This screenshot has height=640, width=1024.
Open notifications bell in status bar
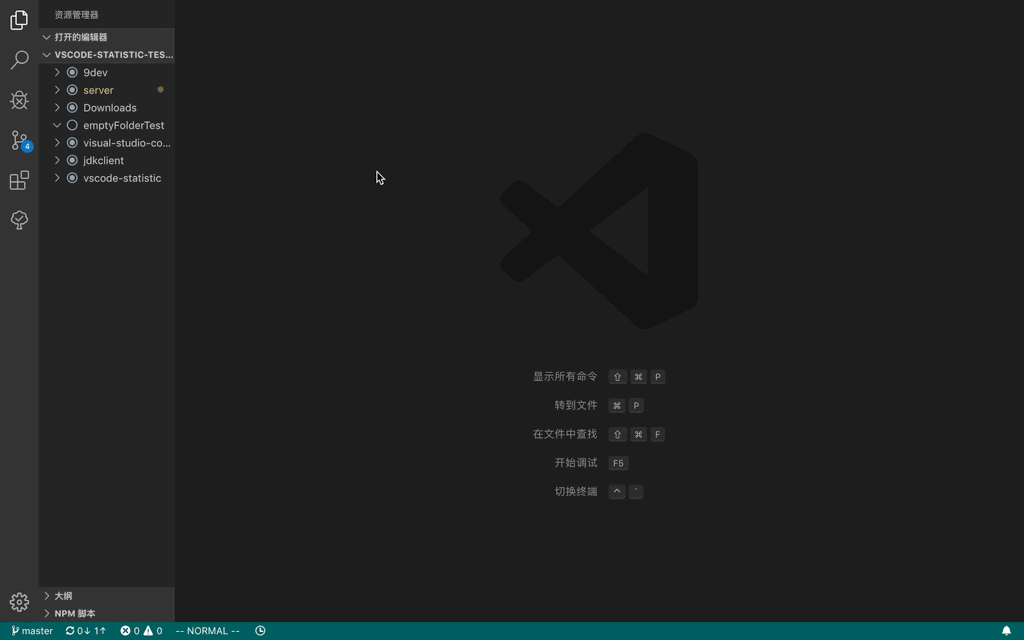click(1006, 631)
